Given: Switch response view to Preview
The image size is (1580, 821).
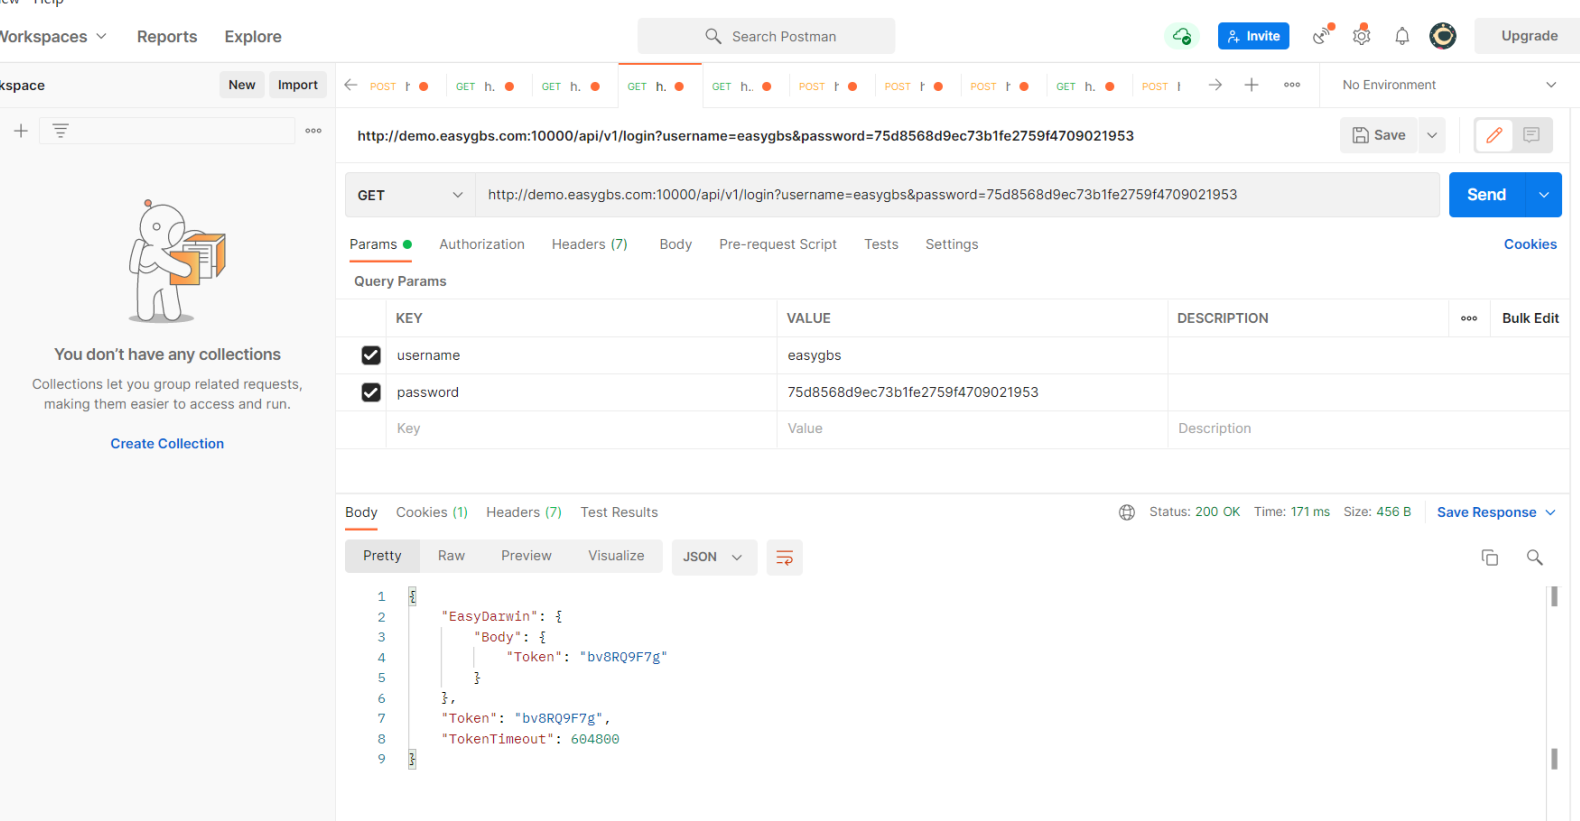Looking at the screenshot, I should pos(526,556).
